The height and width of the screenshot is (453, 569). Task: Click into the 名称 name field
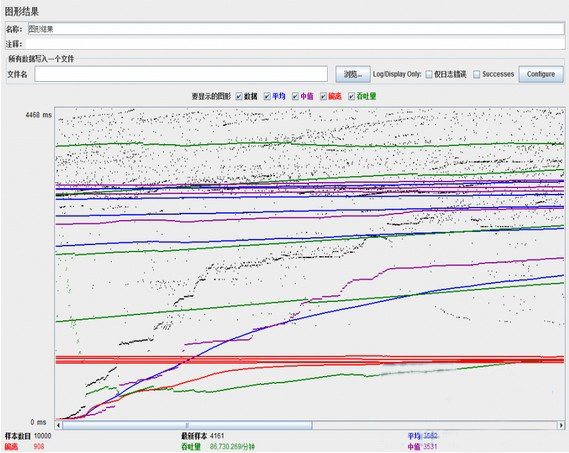[295, 29]
